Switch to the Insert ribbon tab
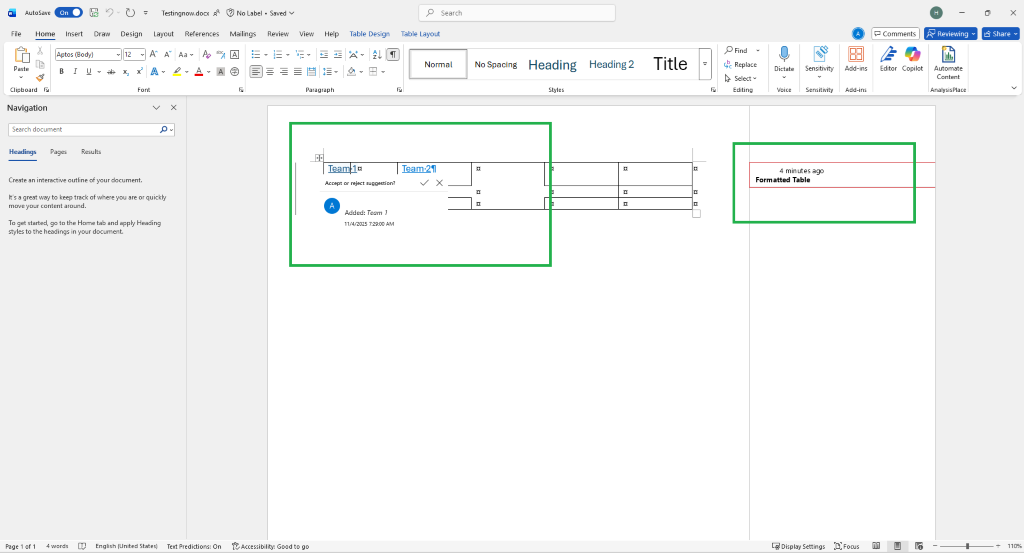This screenshot has width=1024, height=553. 74,34
